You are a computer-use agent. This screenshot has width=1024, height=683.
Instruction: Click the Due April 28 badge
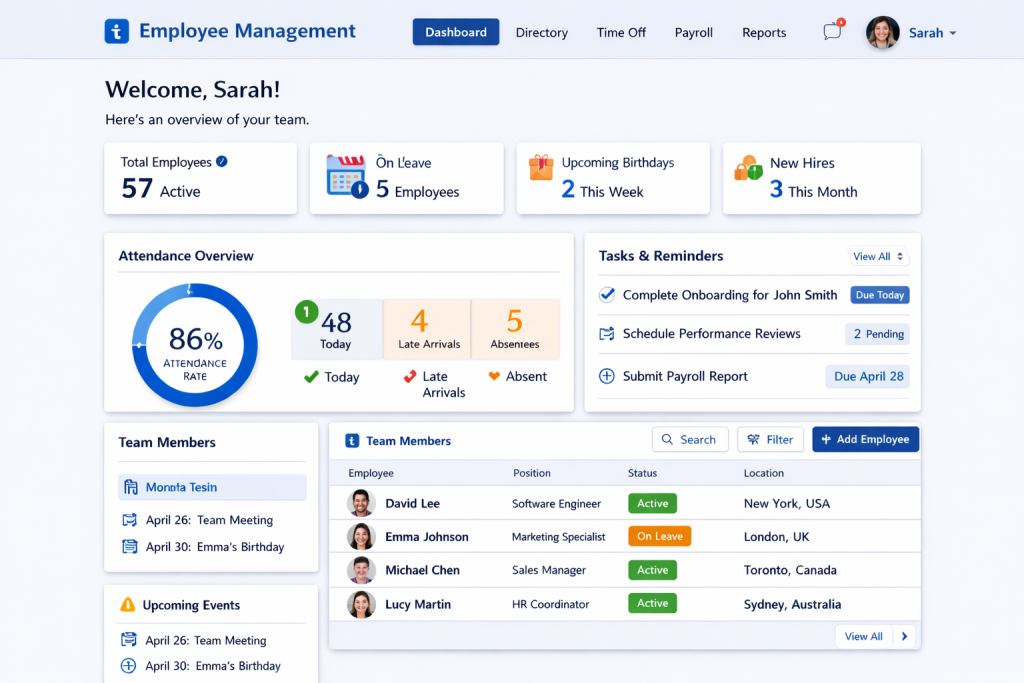[x=868, y=376]
